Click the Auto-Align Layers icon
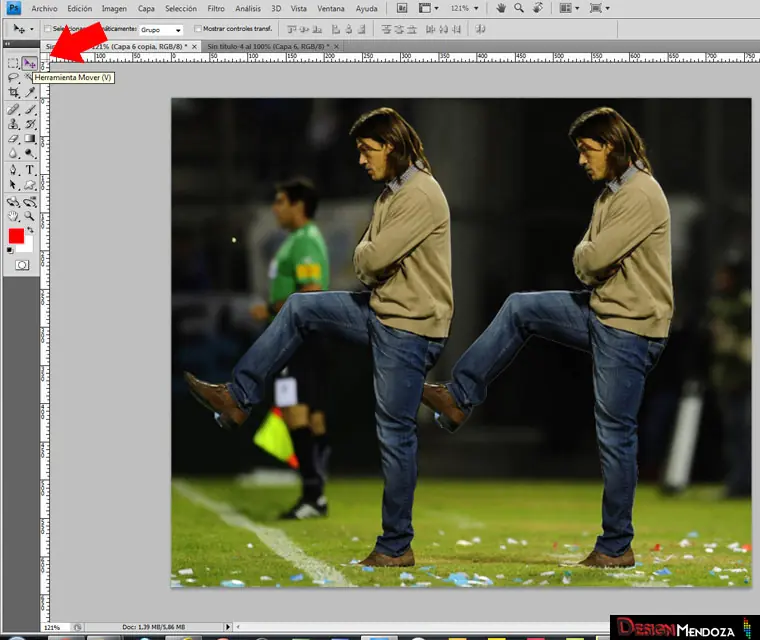The image size is (760, 640). 480,30
